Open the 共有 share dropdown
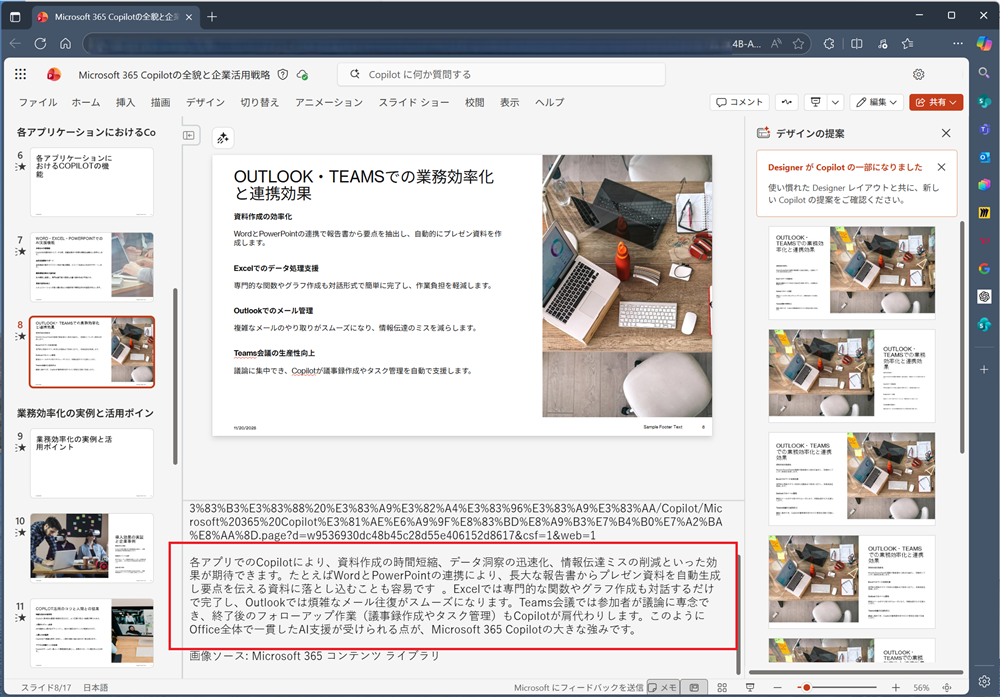1000x697 pixels. tap(936, 102)
